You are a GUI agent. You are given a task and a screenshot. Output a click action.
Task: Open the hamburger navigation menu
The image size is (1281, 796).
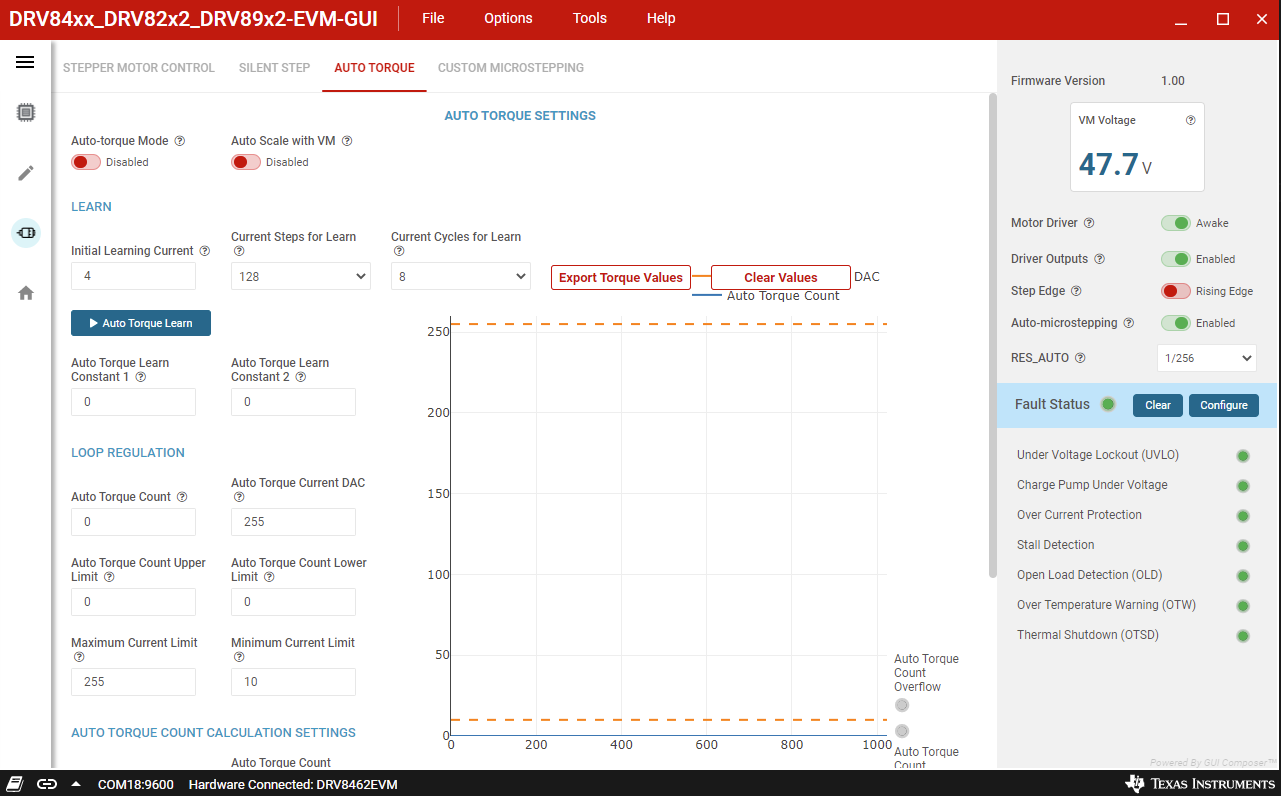point(25,62)
